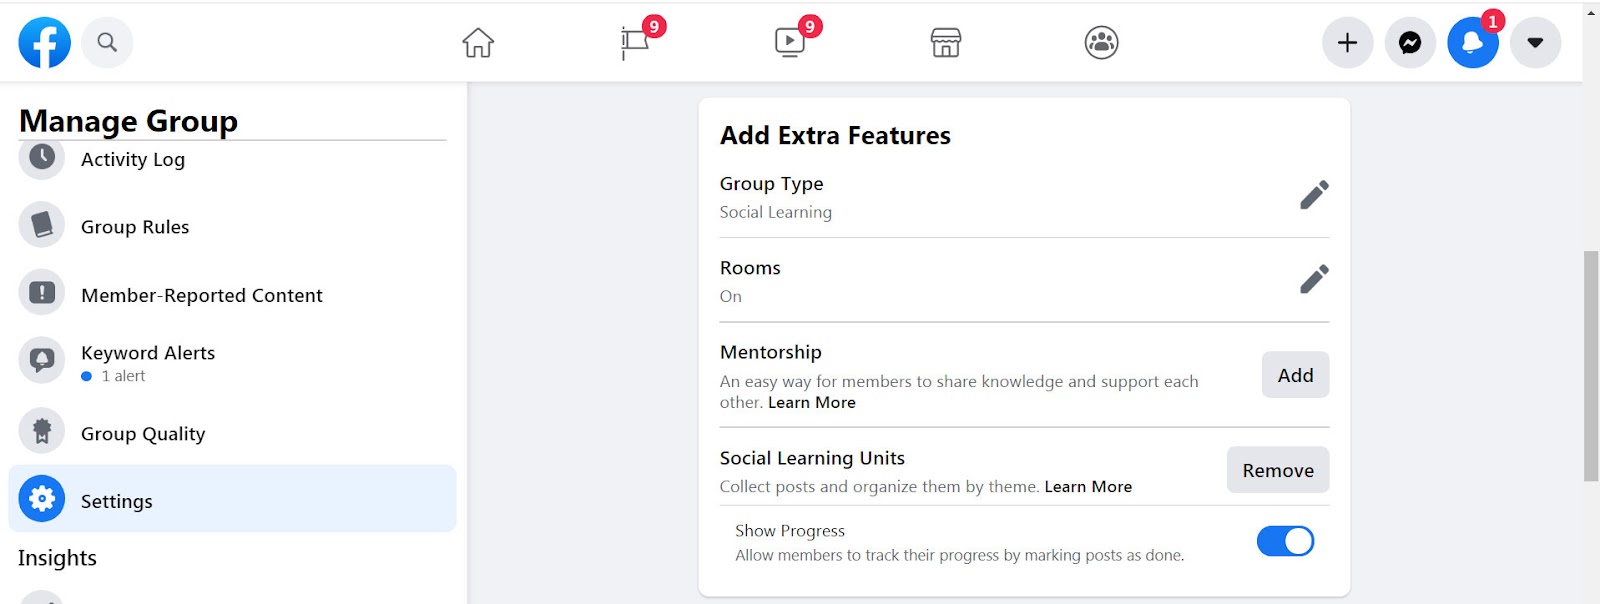Click the plus Create button

point(1348,43)
